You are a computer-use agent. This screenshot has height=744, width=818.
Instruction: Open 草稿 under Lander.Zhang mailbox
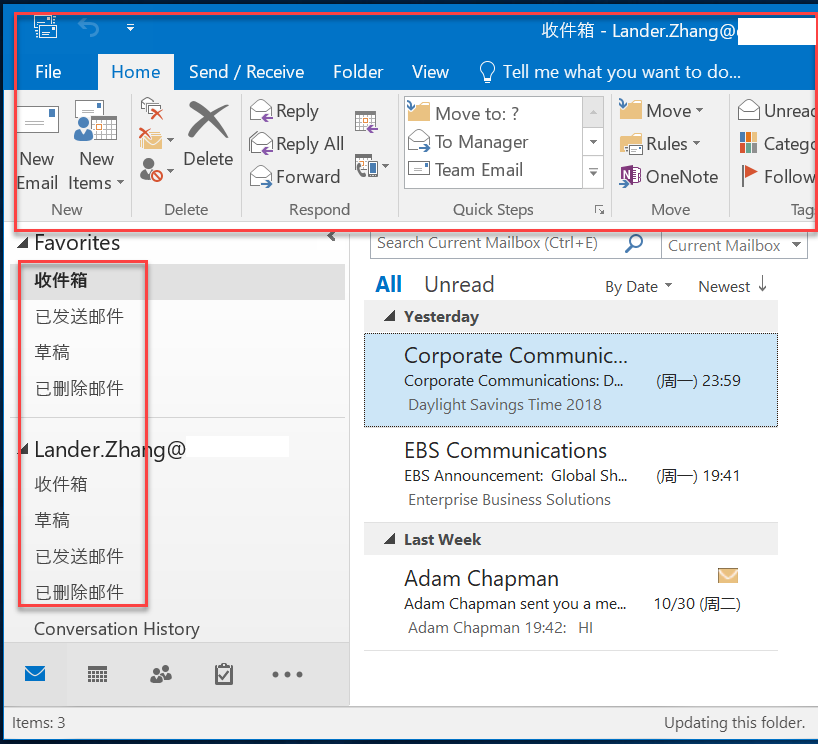tap(177, 521)
